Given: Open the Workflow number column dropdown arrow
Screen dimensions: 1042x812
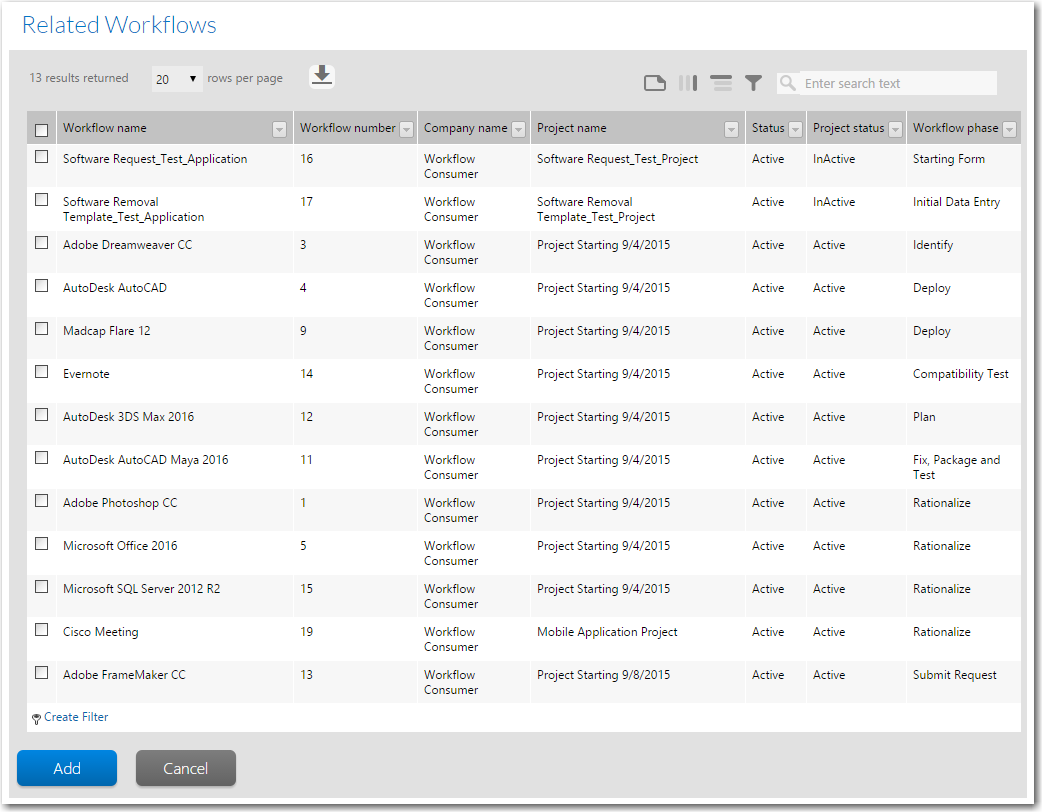Looking at the screenshot, I should pyautogui.click(x=407, y=130).
